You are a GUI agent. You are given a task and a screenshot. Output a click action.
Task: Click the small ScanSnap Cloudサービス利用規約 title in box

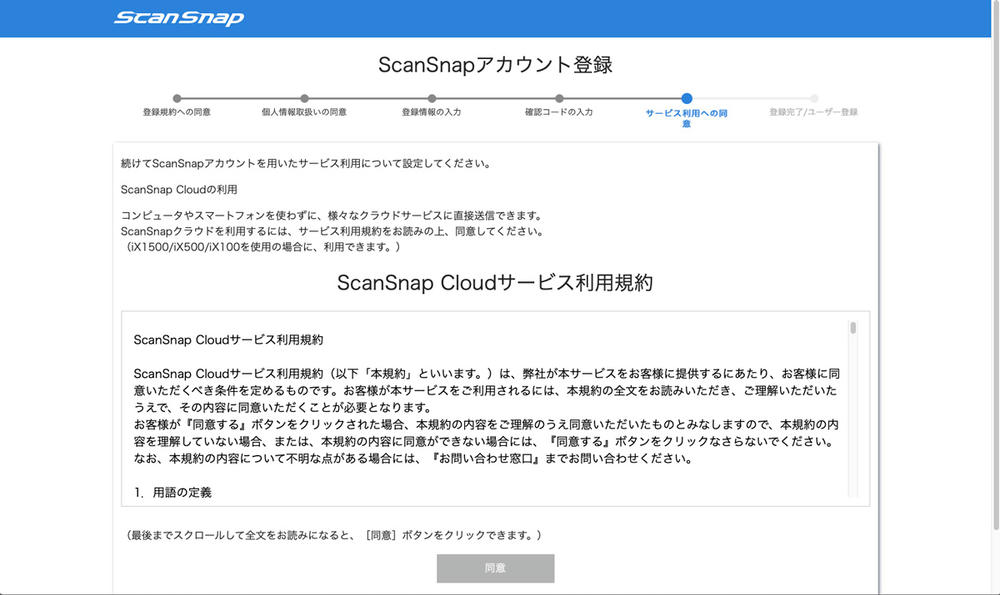[x=228, y=340]
